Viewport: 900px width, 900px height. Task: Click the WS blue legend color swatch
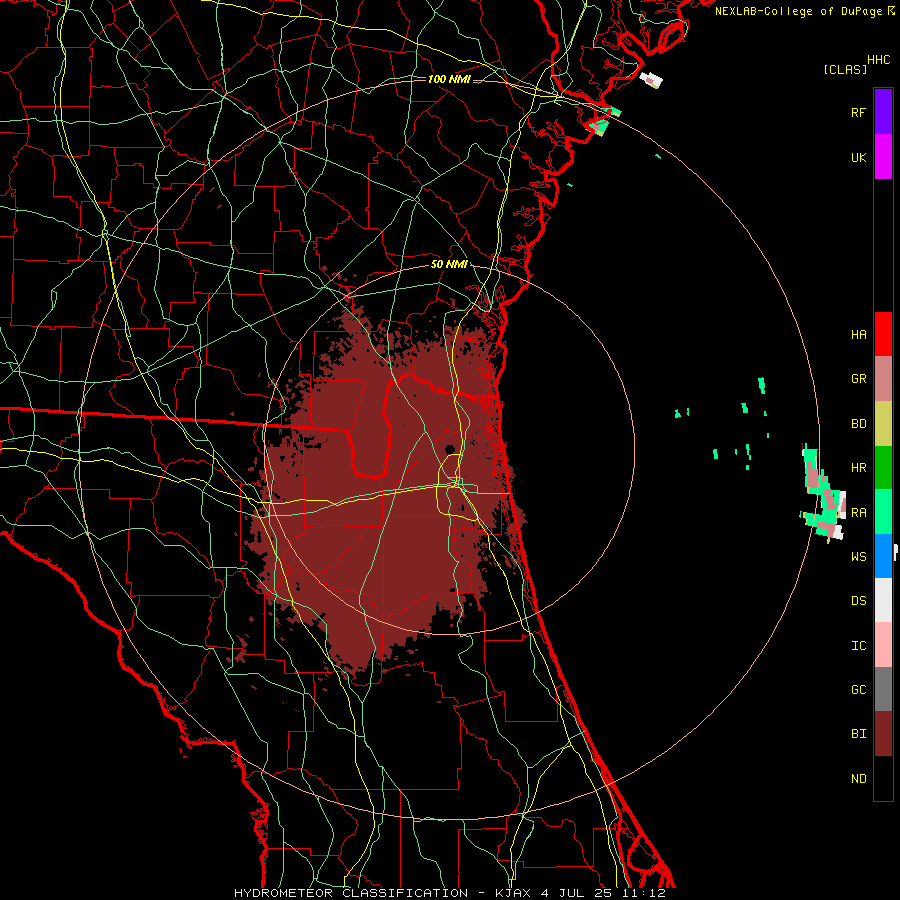[x=883, y=556]
